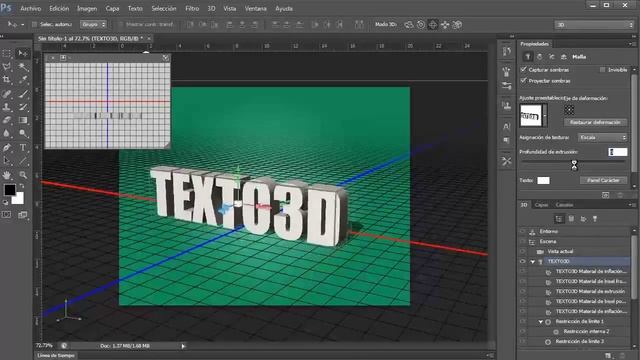
Task: Open the Texto color swatch
Action: click(543, 180)
